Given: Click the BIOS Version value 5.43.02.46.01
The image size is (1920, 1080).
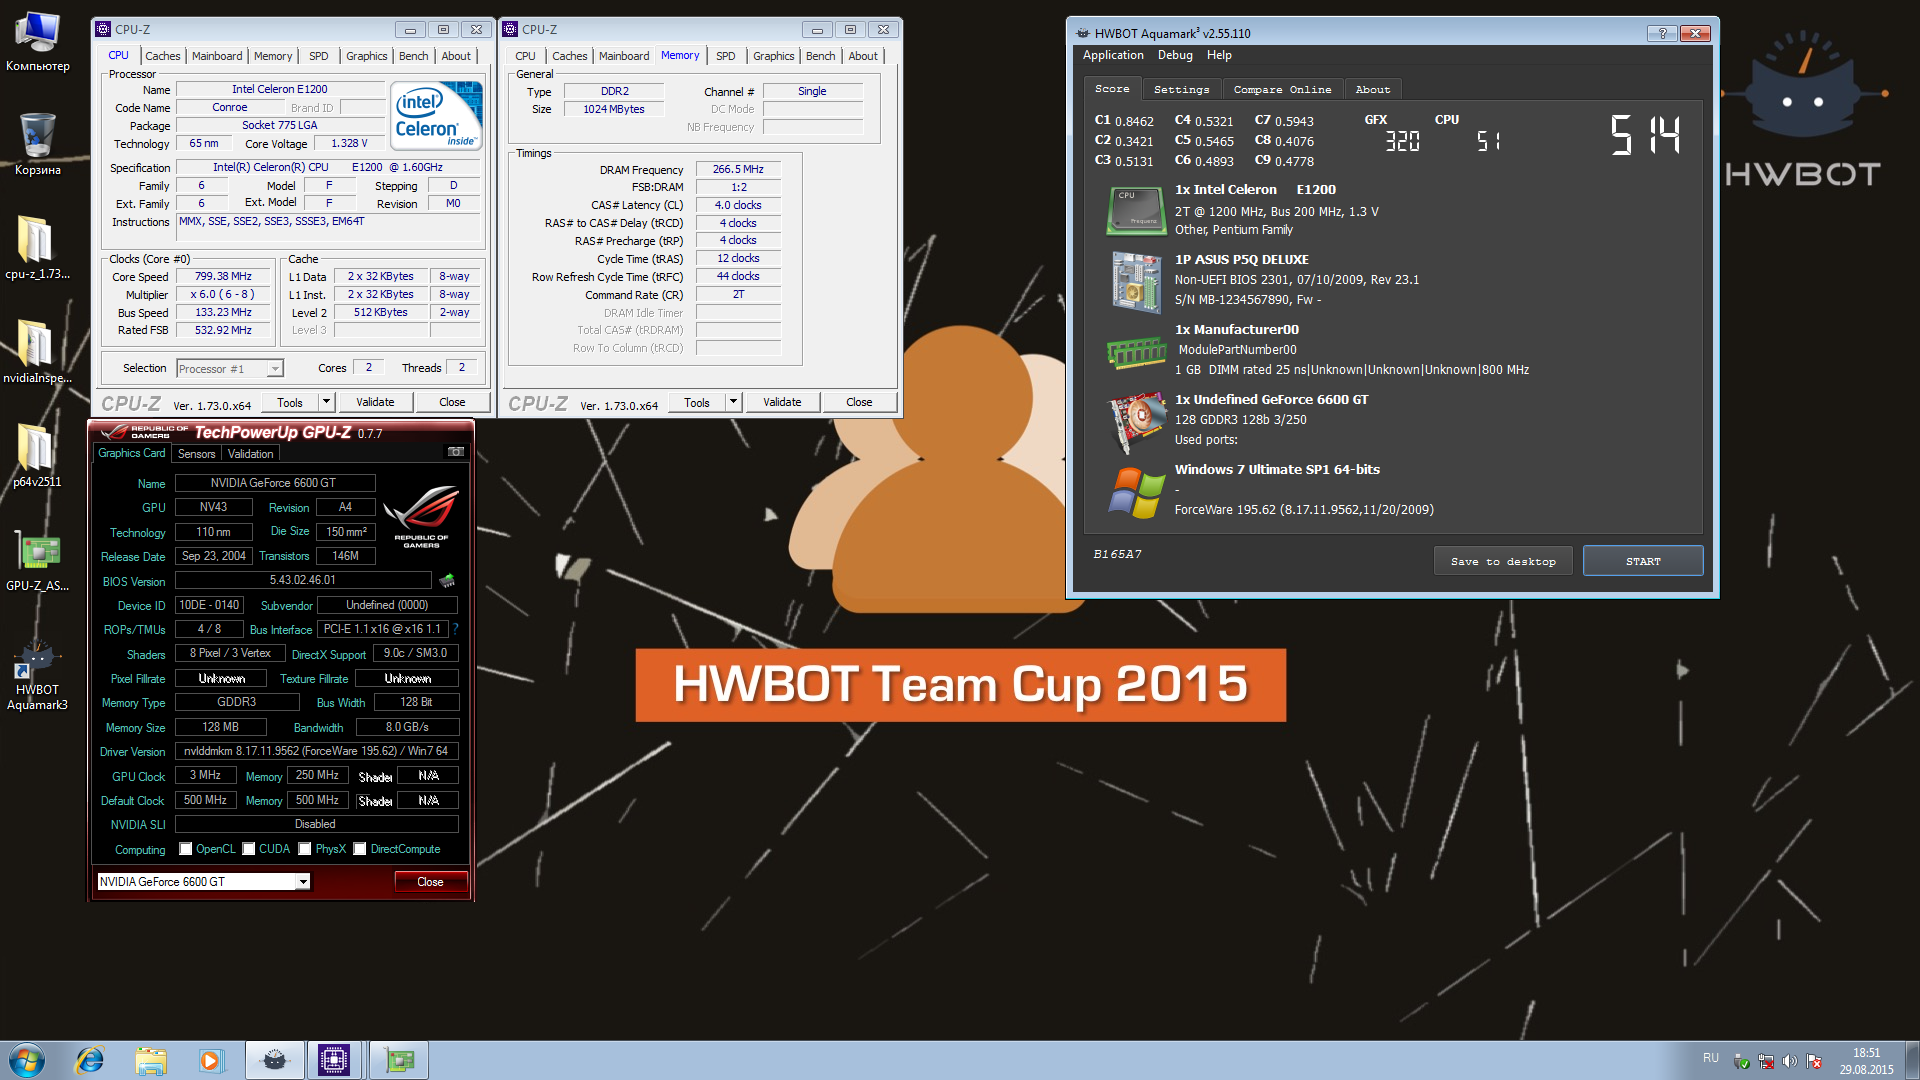Looking at the screenshot, I should tap(303, 580).
